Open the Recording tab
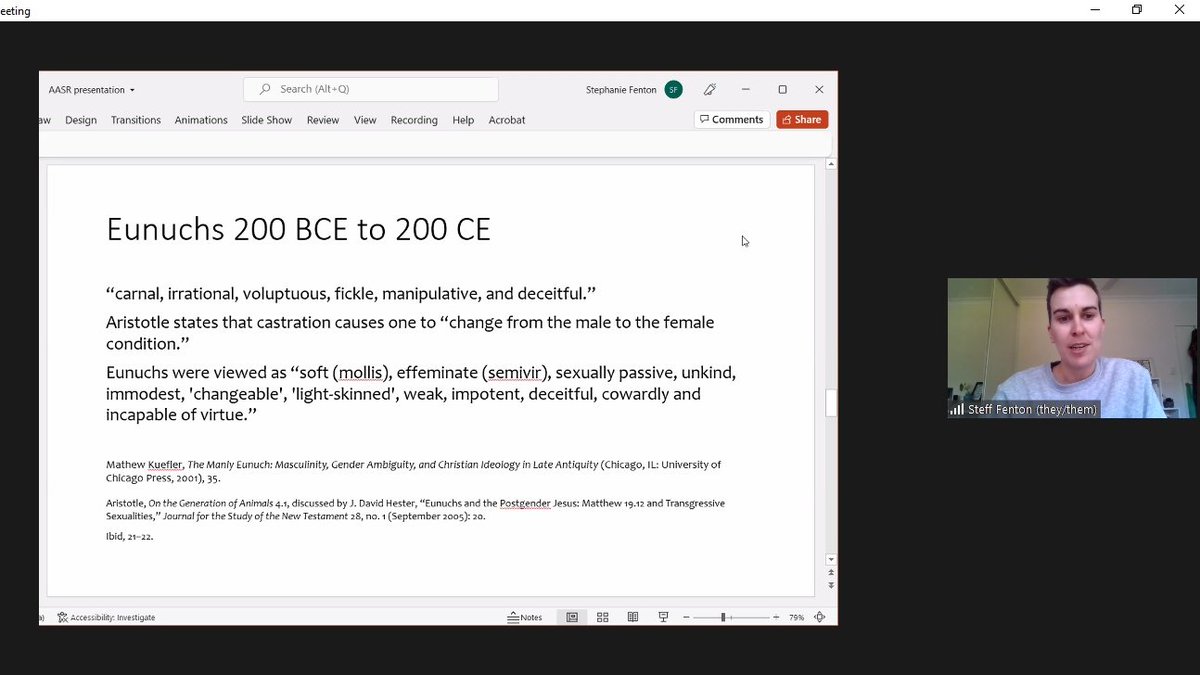This screenshot has width=1200, height=675. (414, 120)
